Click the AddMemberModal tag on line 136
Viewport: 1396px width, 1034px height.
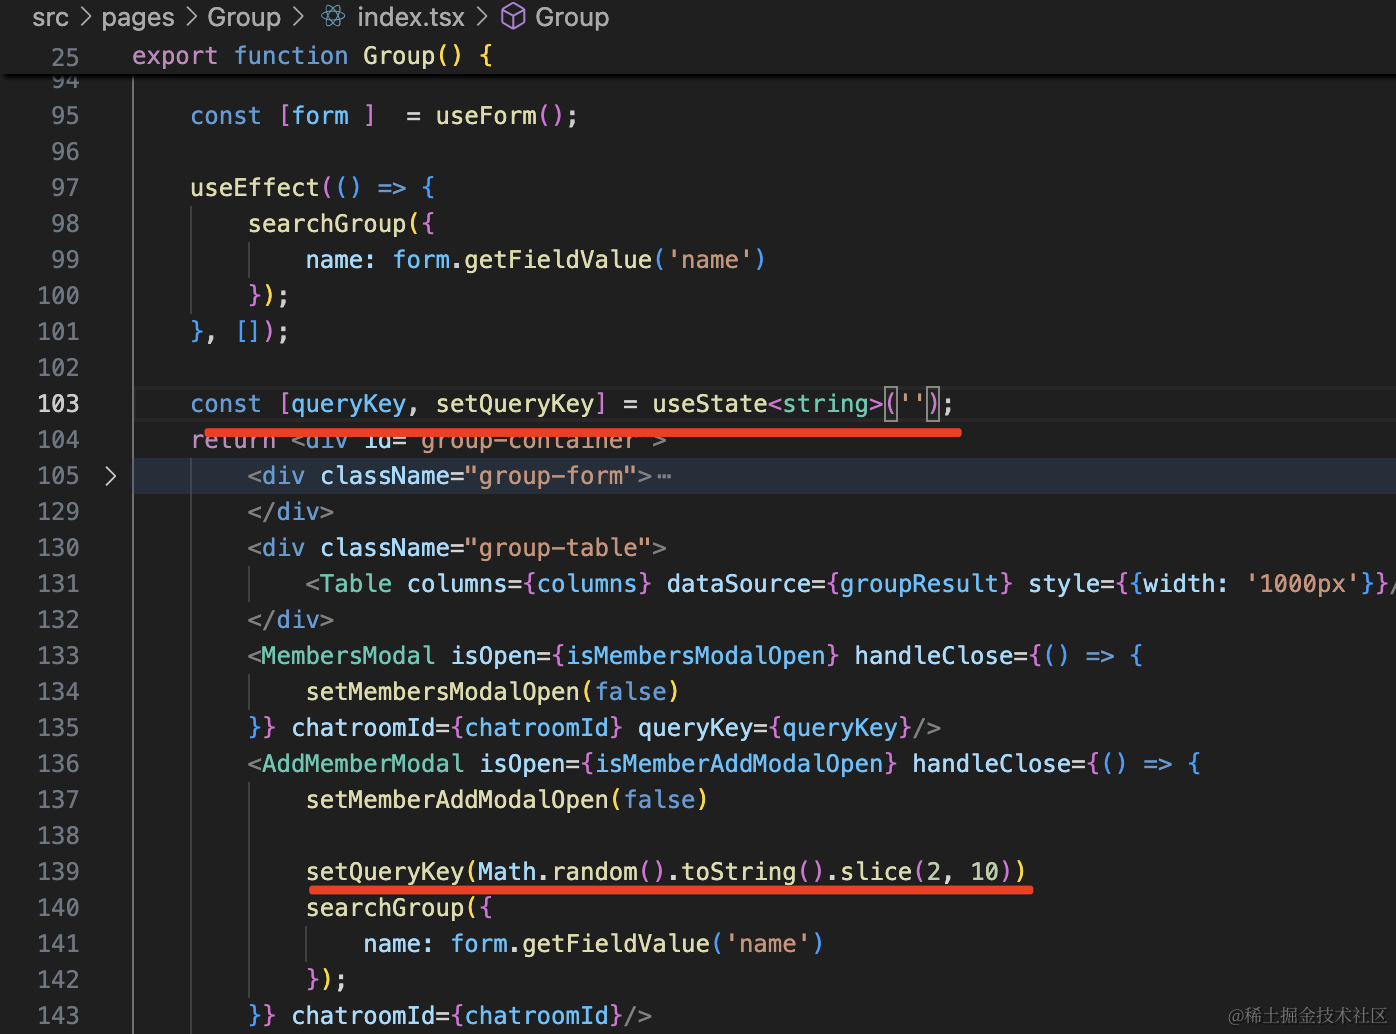click(x=362, y=764)
